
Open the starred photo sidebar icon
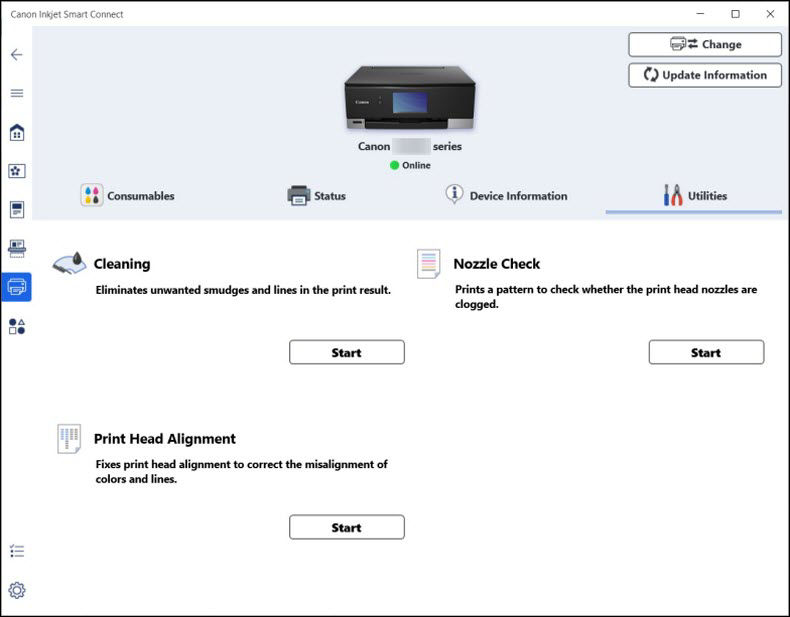pos(16,171)
